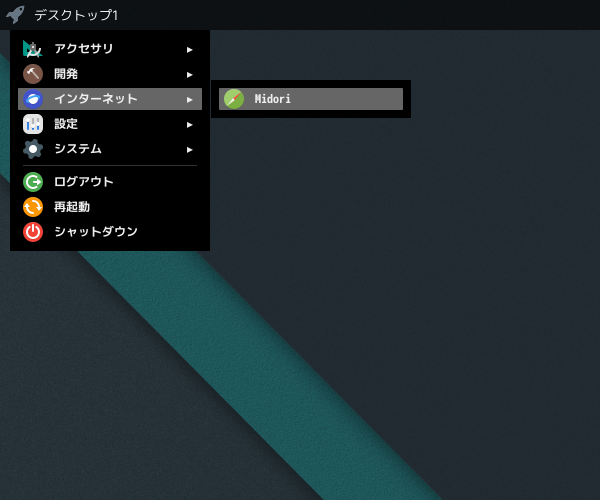Launch Midori from the submenu
This screenshot has width=600, height=500.
pos(311,99)
